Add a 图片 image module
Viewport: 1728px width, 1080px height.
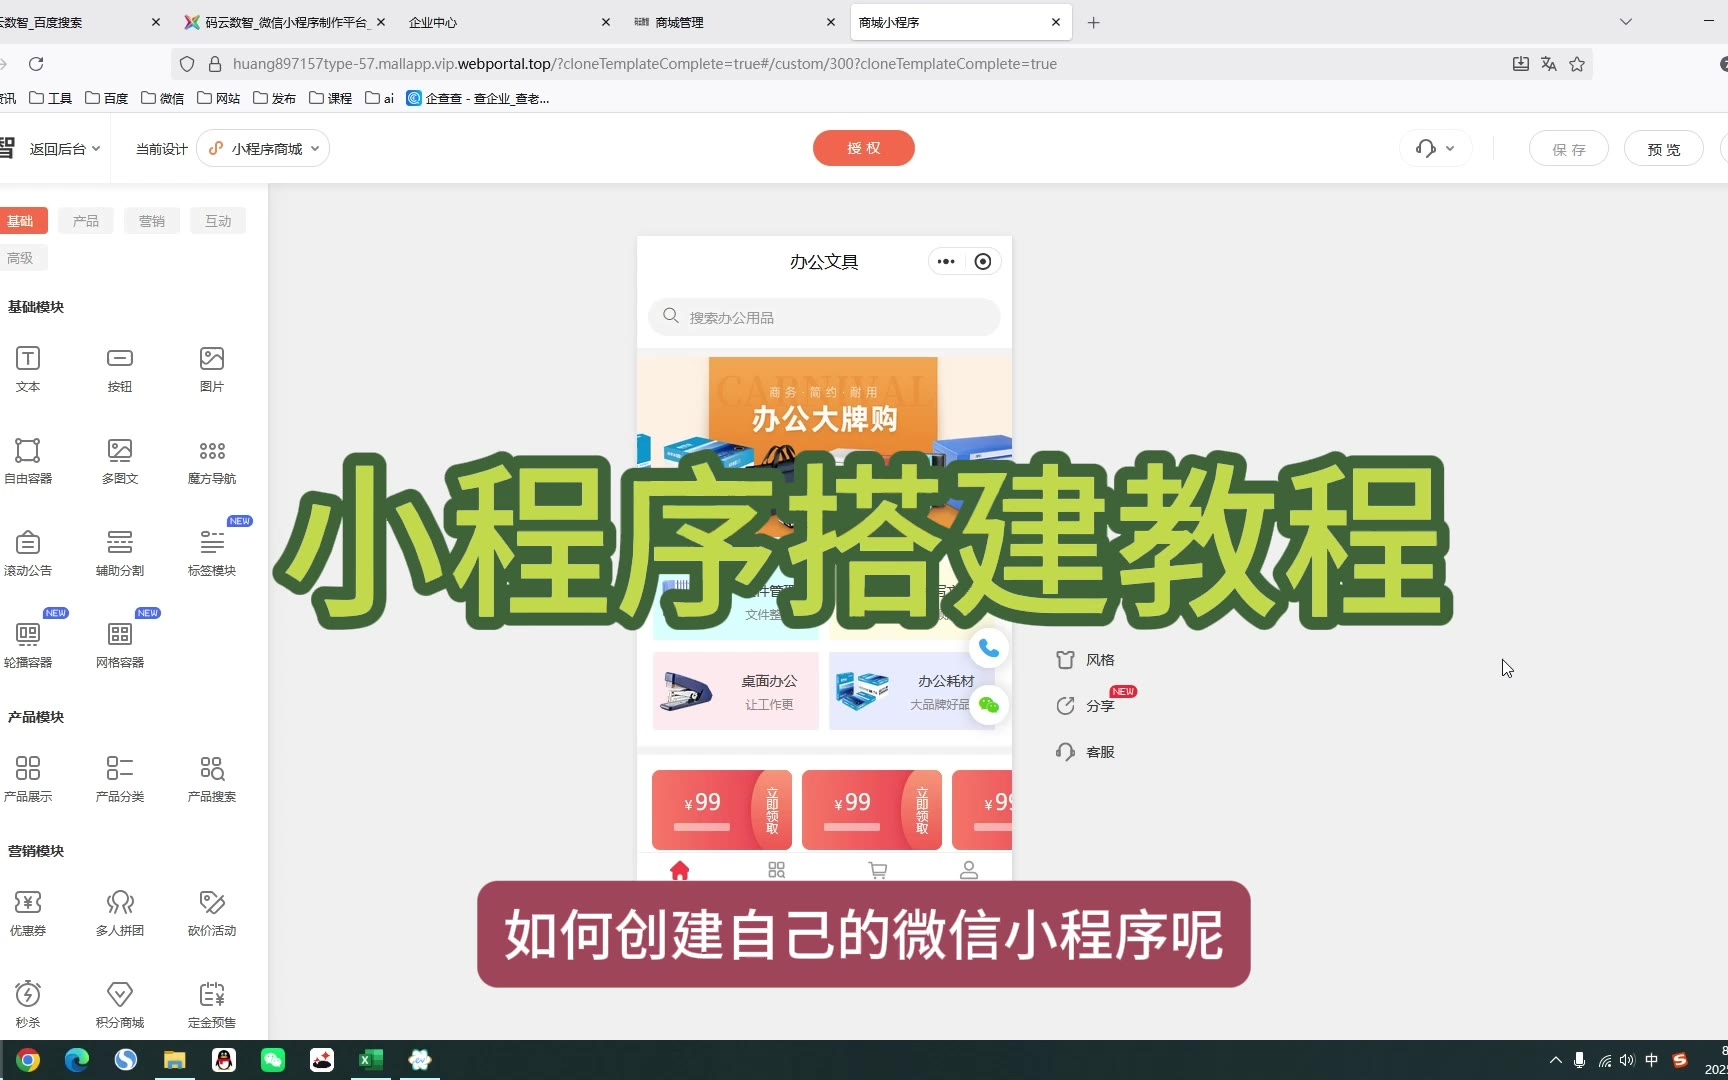click(x=212, y=369)
